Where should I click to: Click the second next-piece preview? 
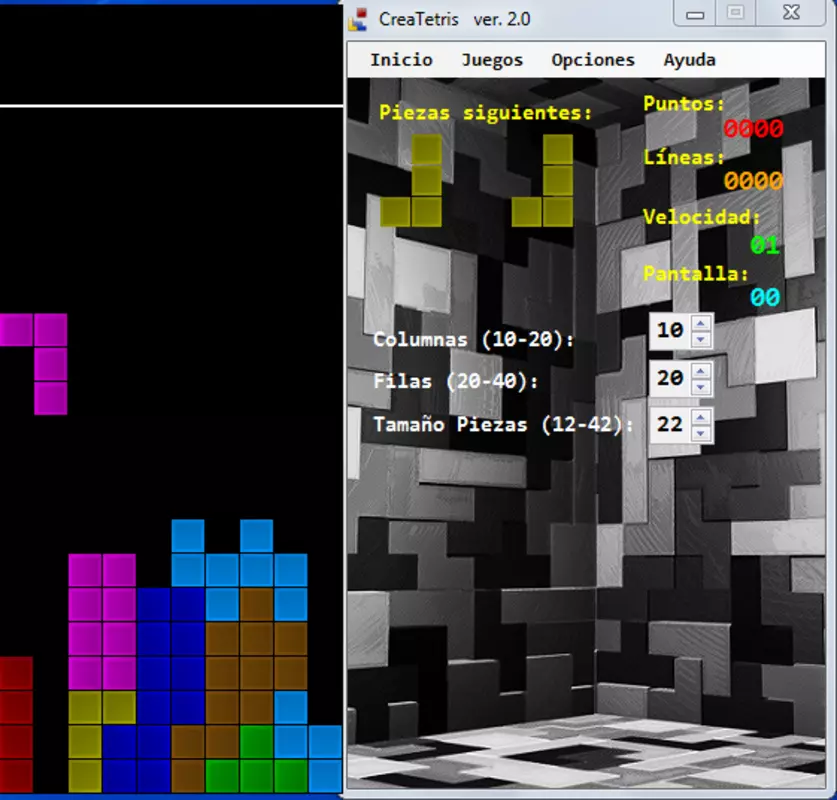pos(542,180)
